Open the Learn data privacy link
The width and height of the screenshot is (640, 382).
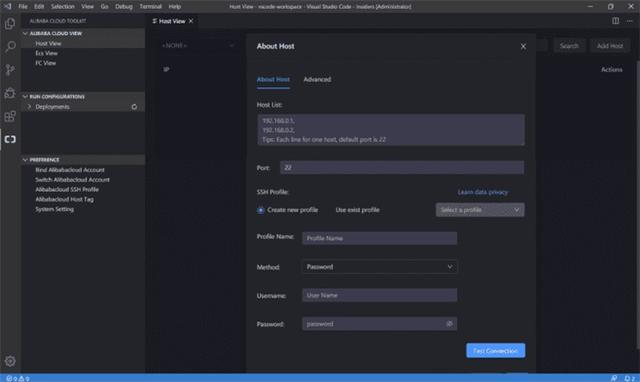[x=482, y=192]
